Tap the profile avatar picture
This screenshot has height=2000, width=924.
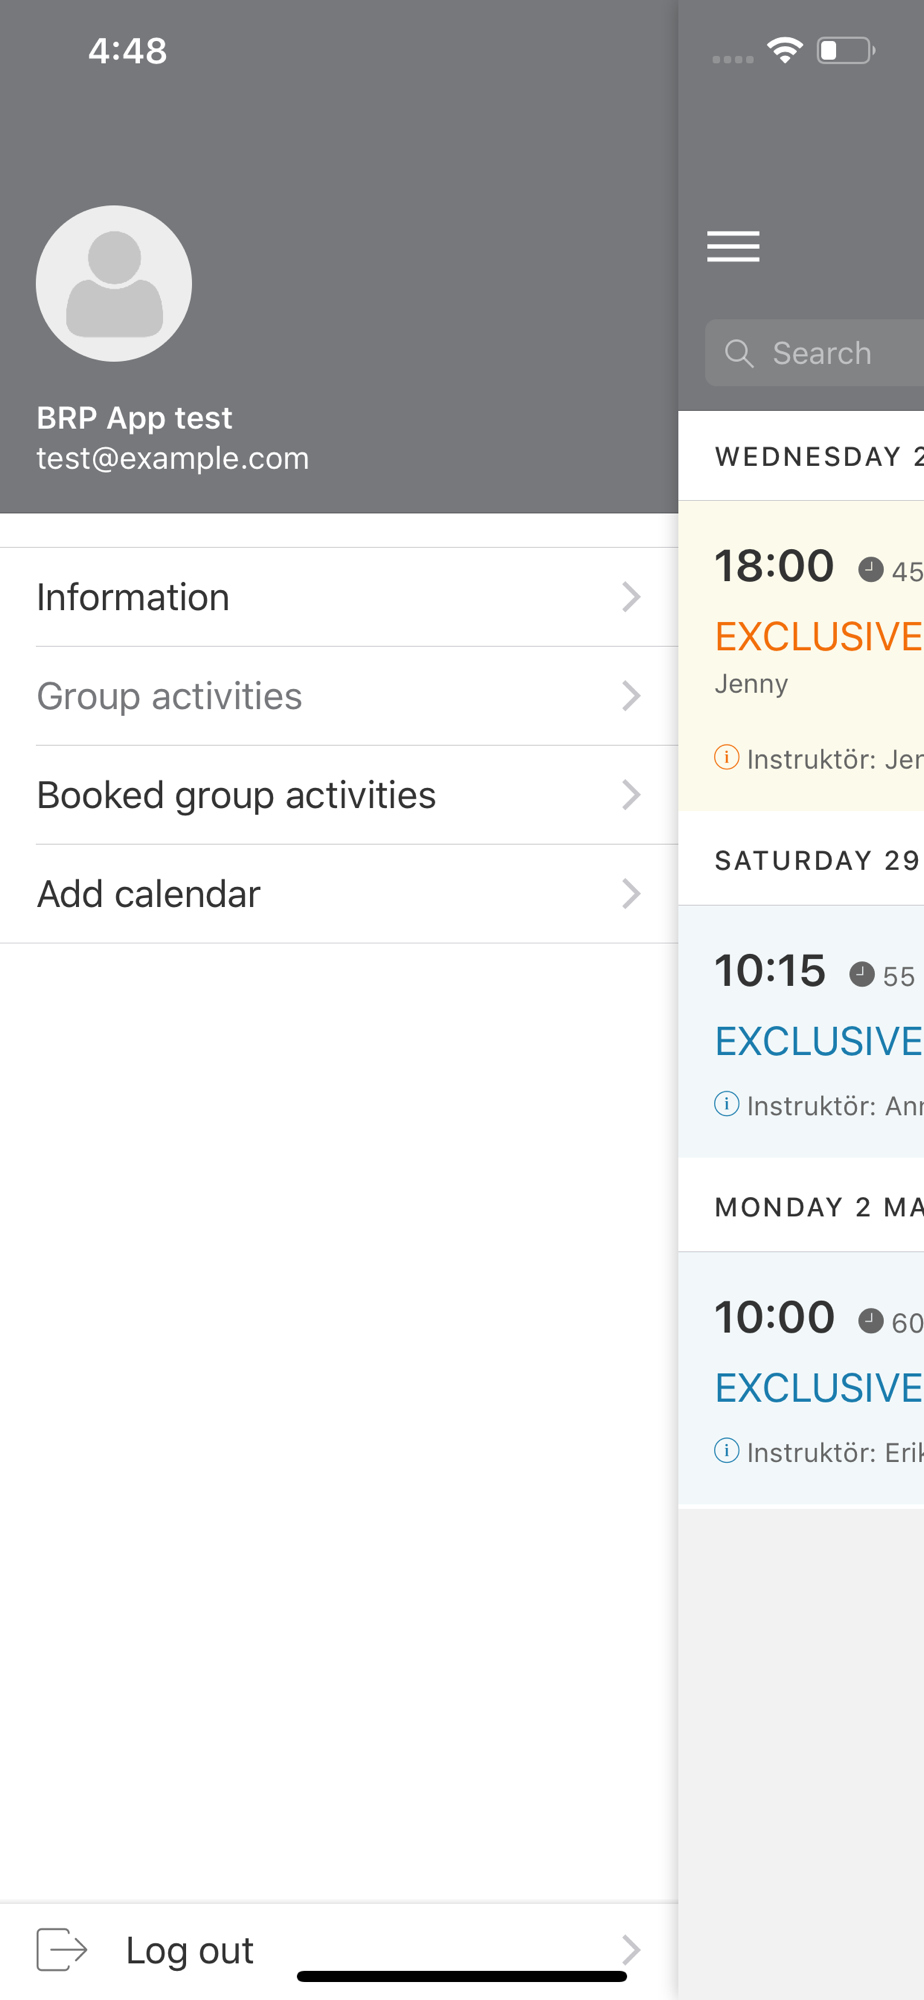tap(114, 284)
